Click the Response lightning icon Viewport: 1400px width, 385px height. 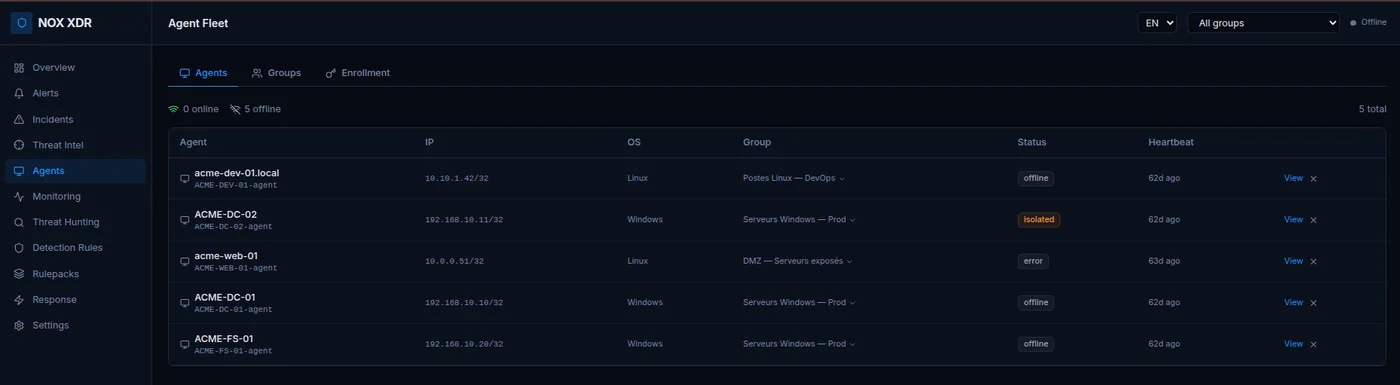19,300
